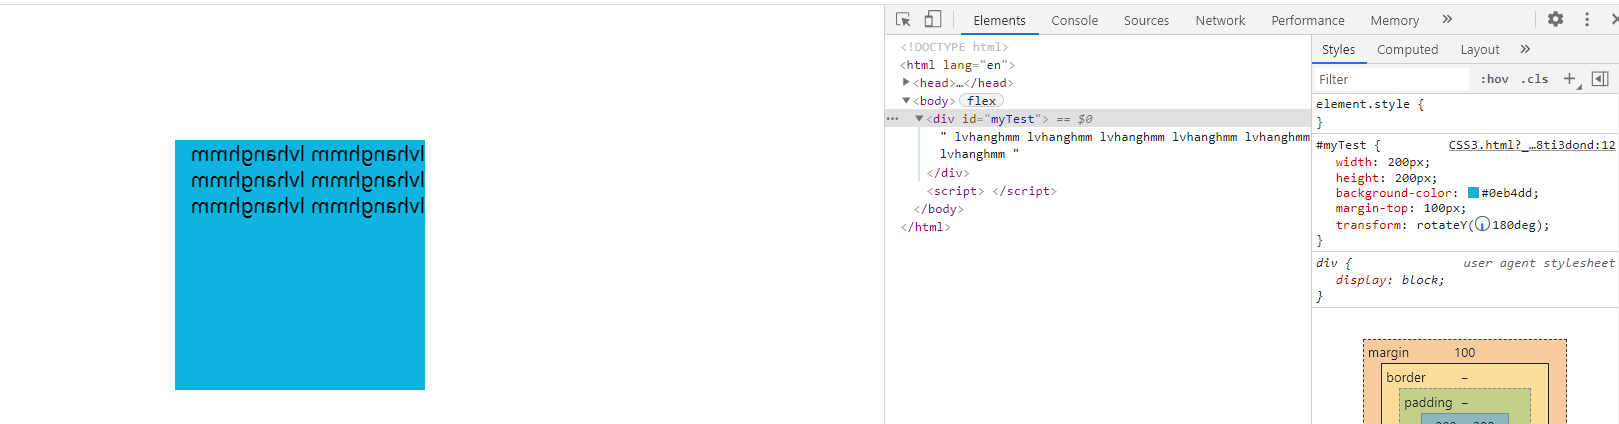Switch to the Console tab
1619x424 pixels.
1074,20
